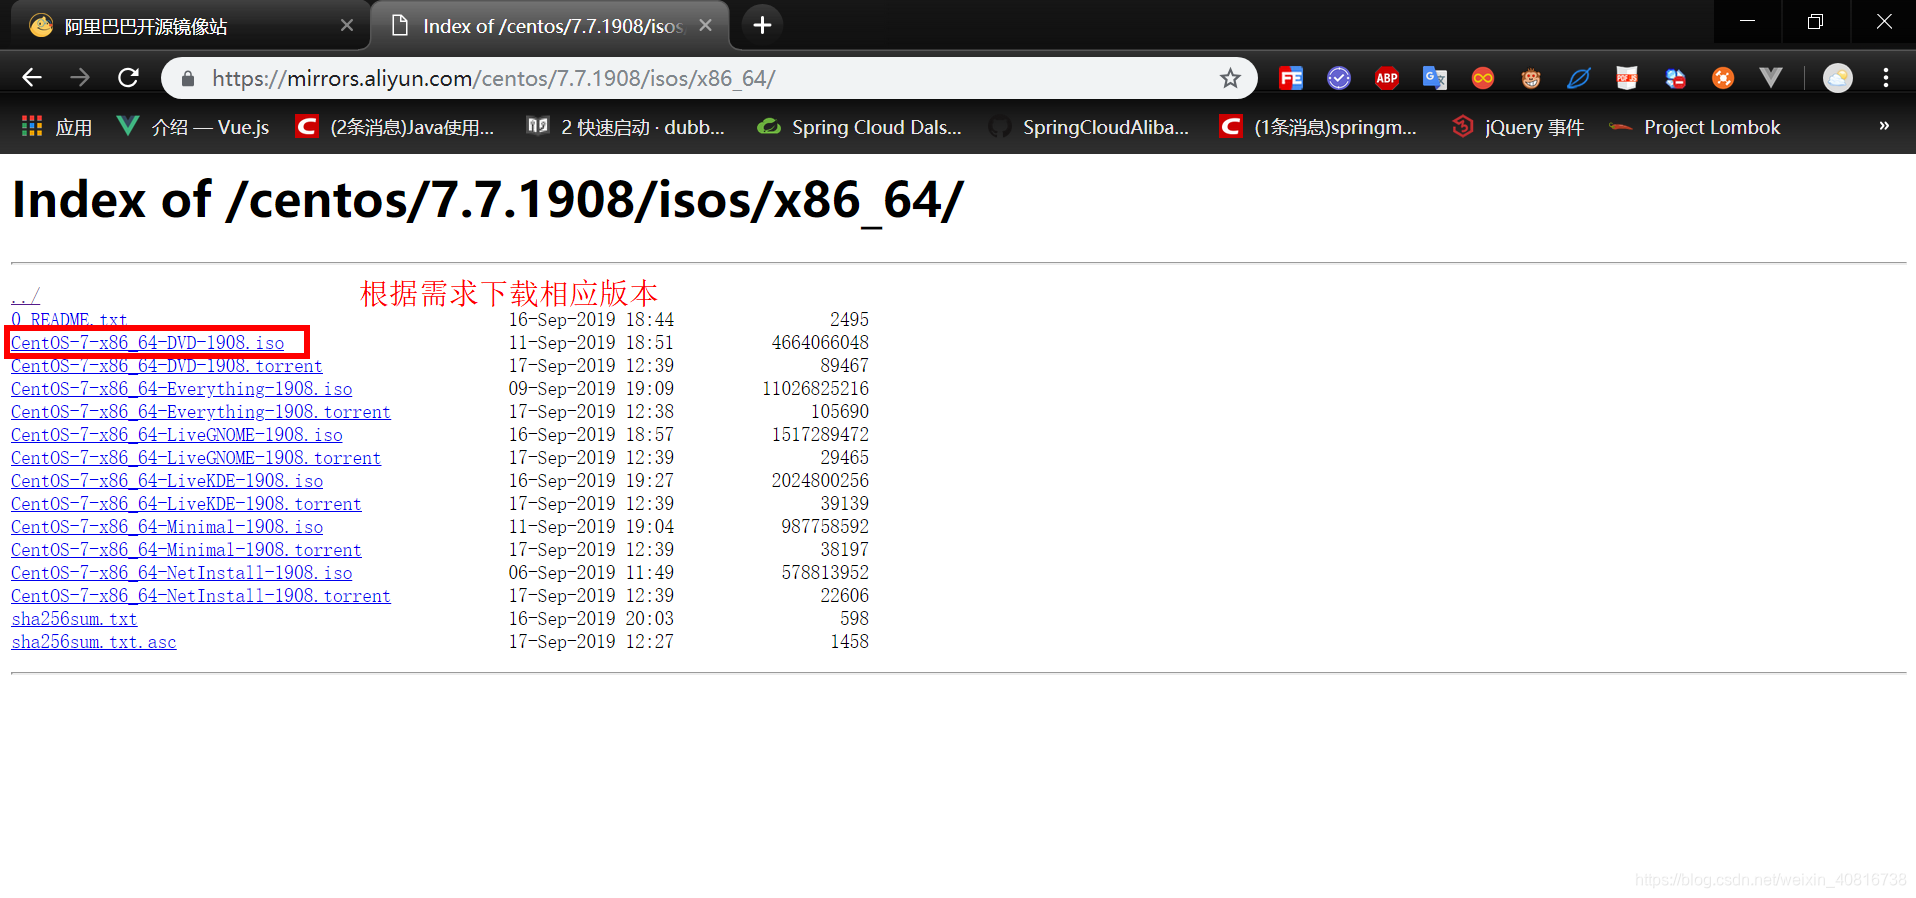Download CentOS-7-x86_64-Minimal-1908.torrent

pos(186,550)
